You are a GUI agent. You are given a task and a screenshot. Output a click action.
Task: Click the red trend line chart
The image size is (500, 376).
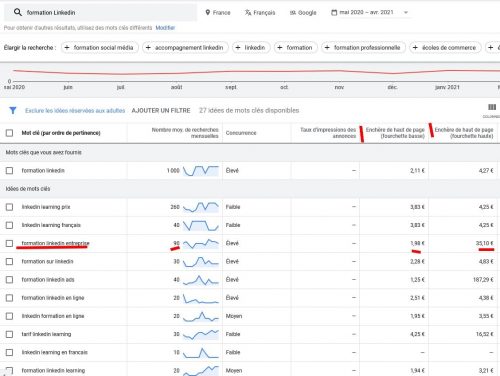coord(256,72)
